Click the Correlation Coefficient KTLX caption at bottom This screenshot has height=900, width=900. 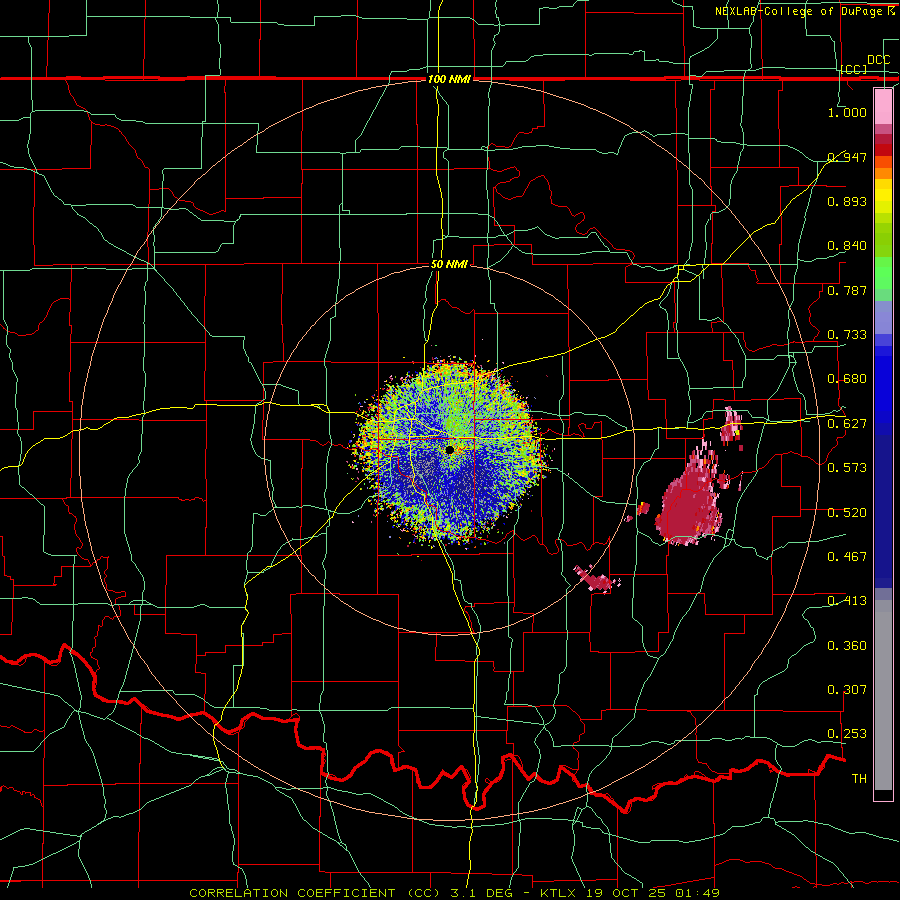coord(454,893)
